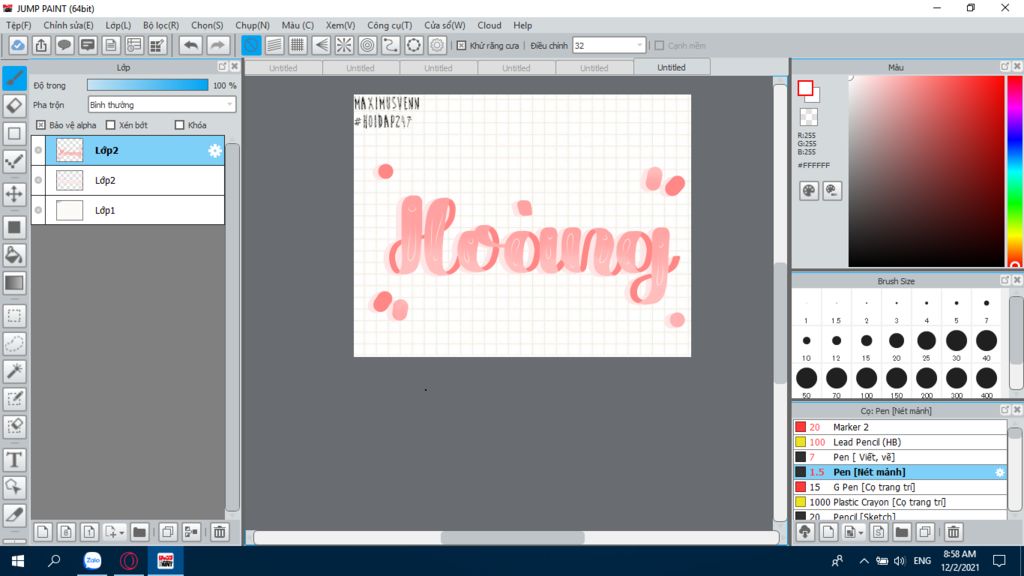Viewport: 1024px width, 576px height.
Task: Open the Pha trộn blend mode dropdown
Action: (161, 104)
